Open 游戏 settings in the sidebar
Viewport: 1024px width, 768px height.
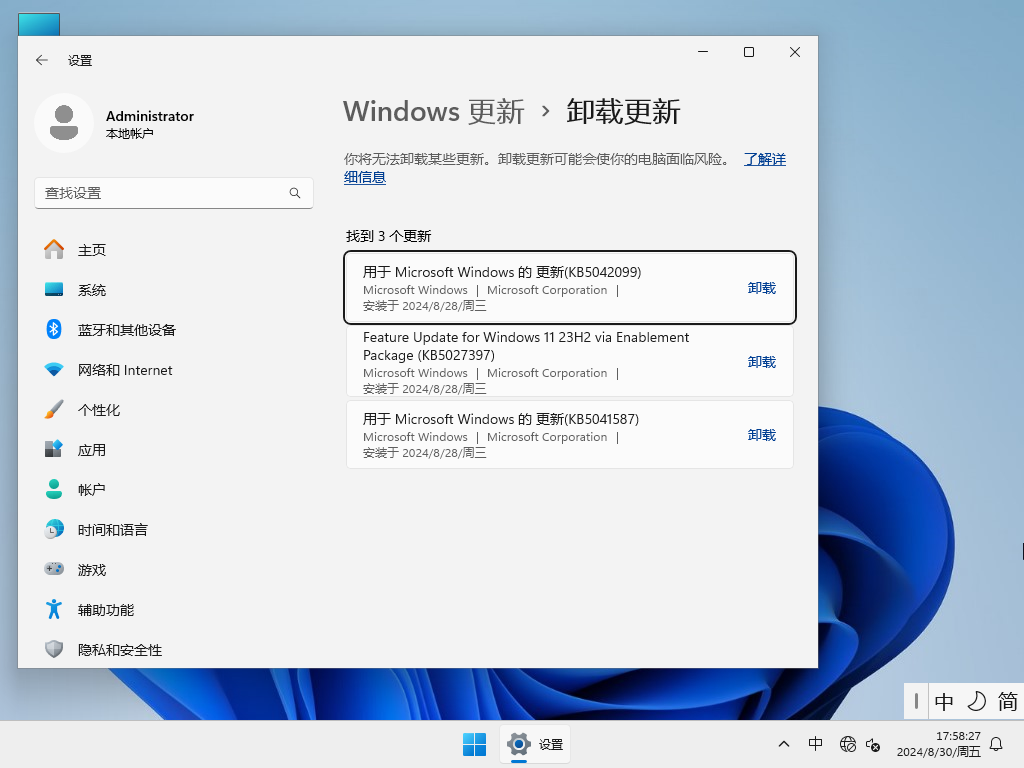click(92, 570)
